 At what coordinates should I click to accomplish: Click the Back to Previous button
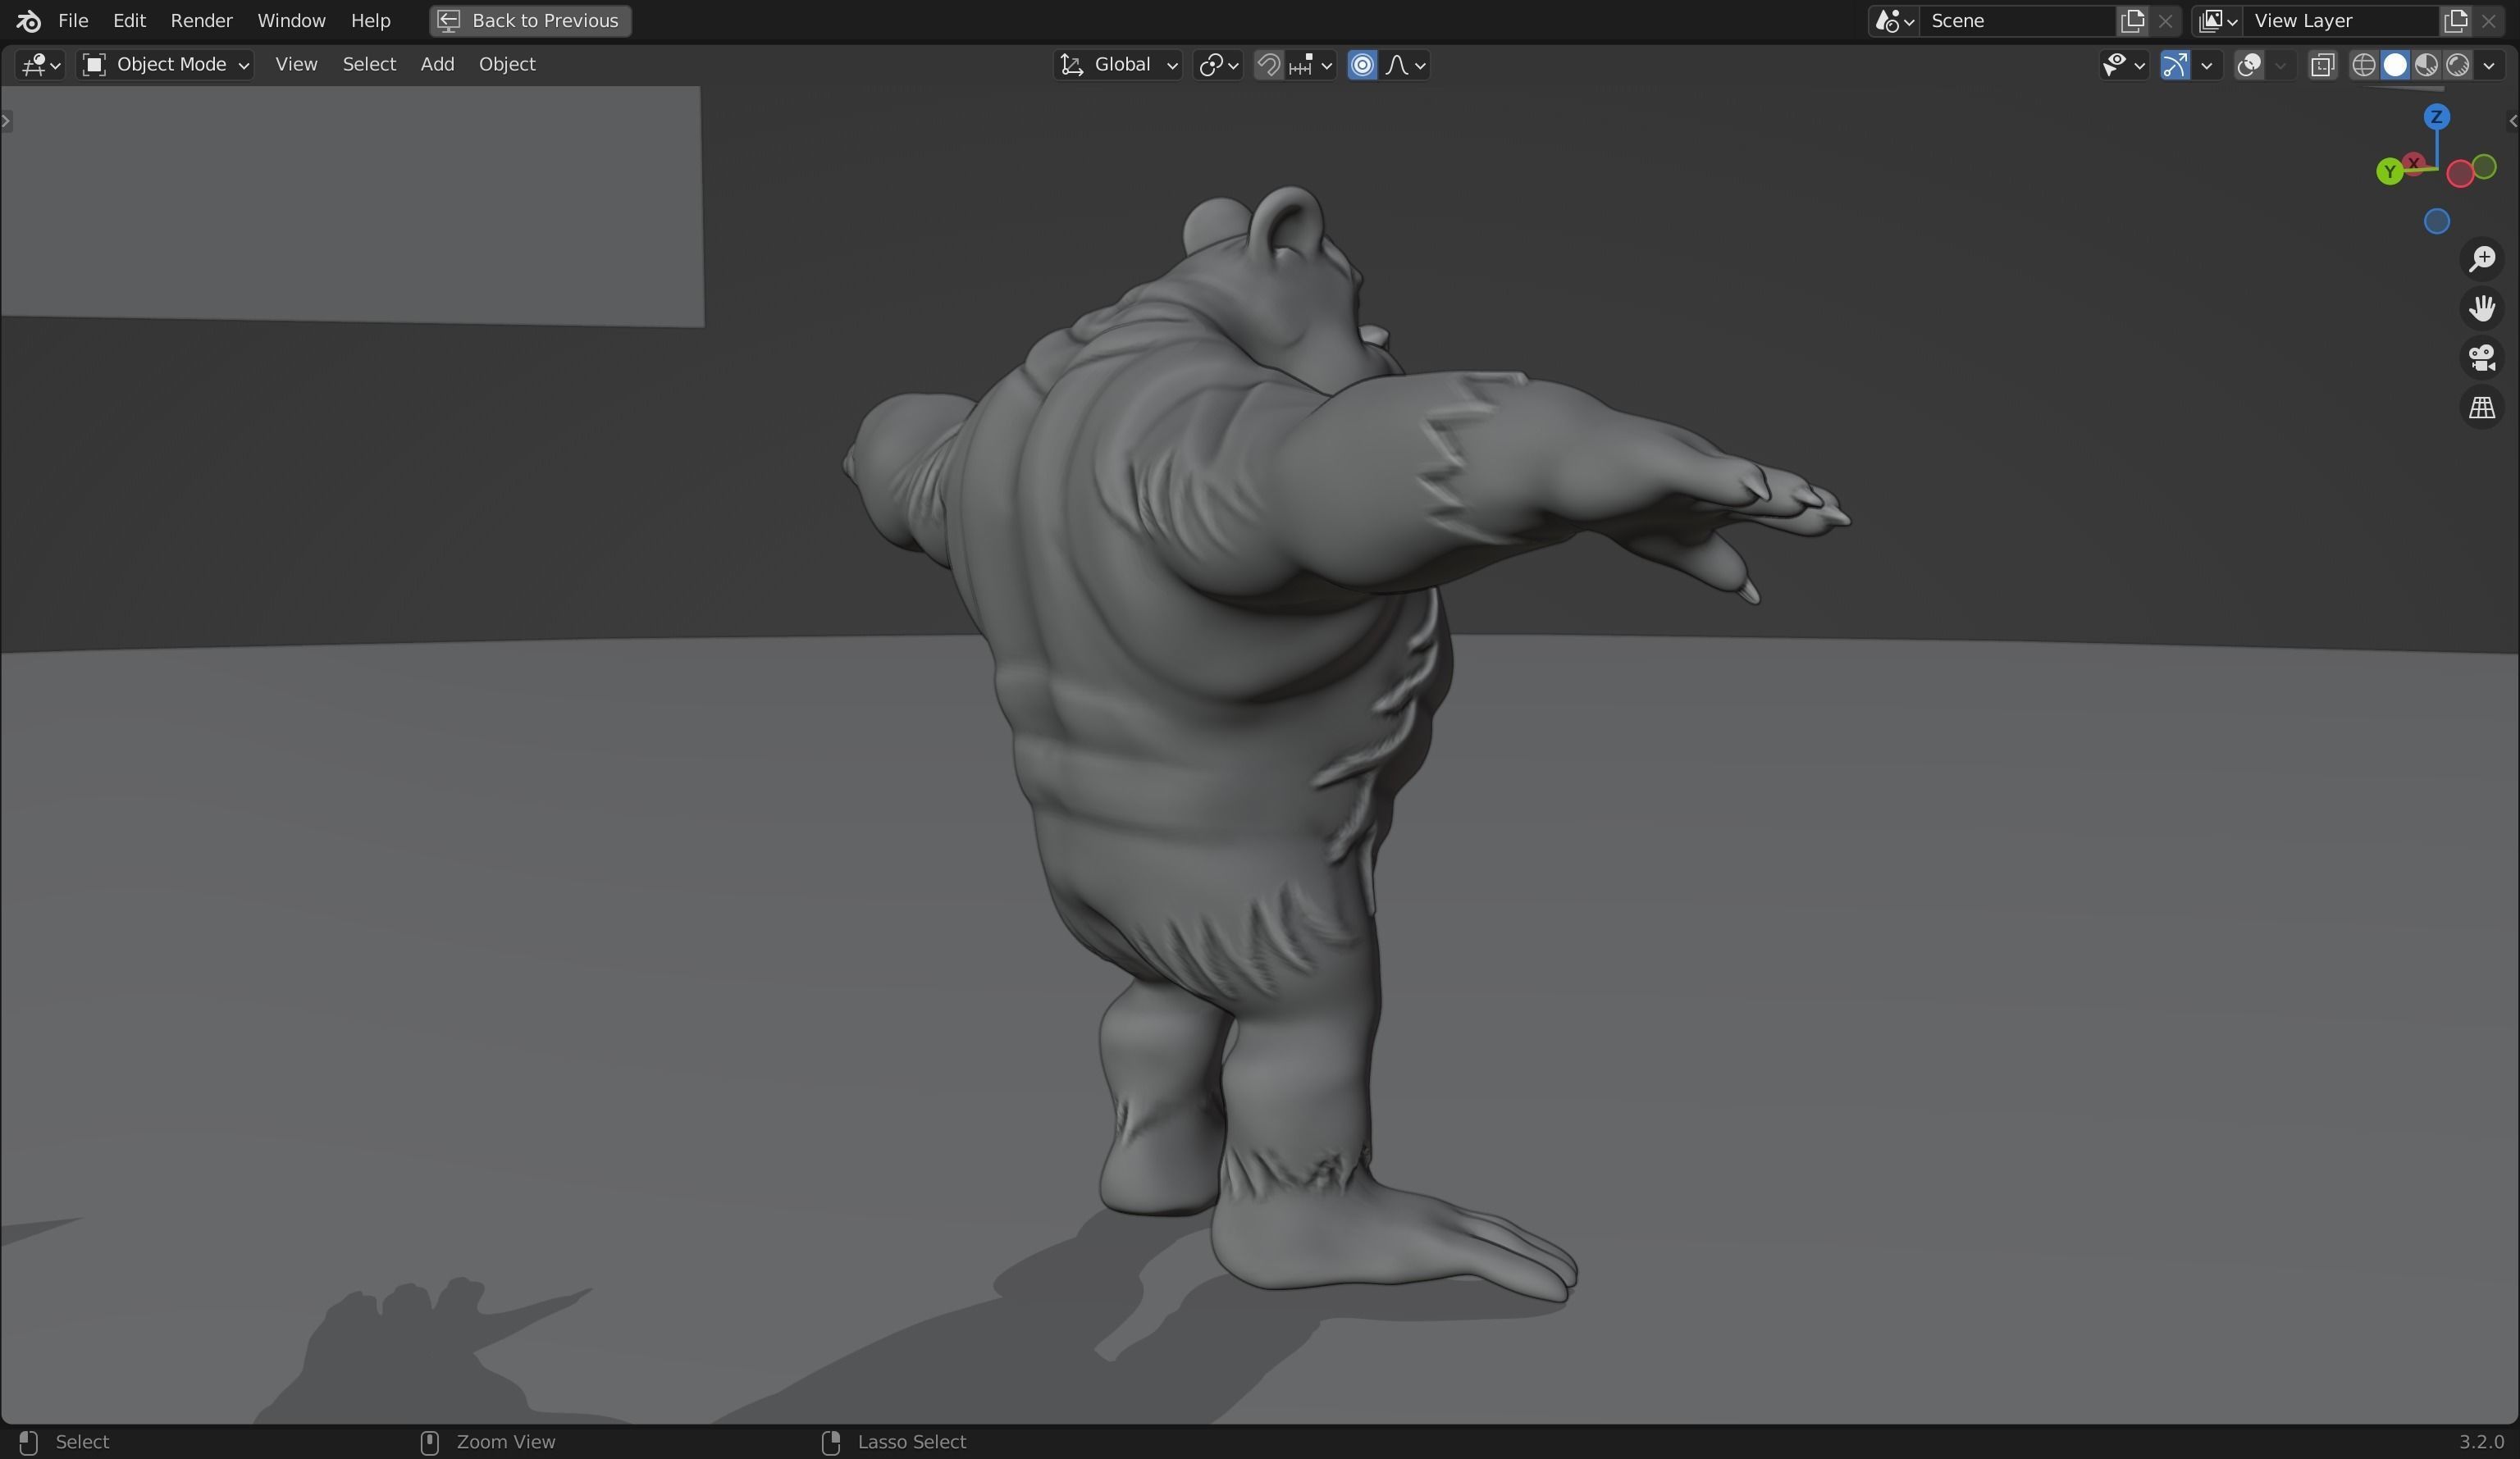point(530,21)
